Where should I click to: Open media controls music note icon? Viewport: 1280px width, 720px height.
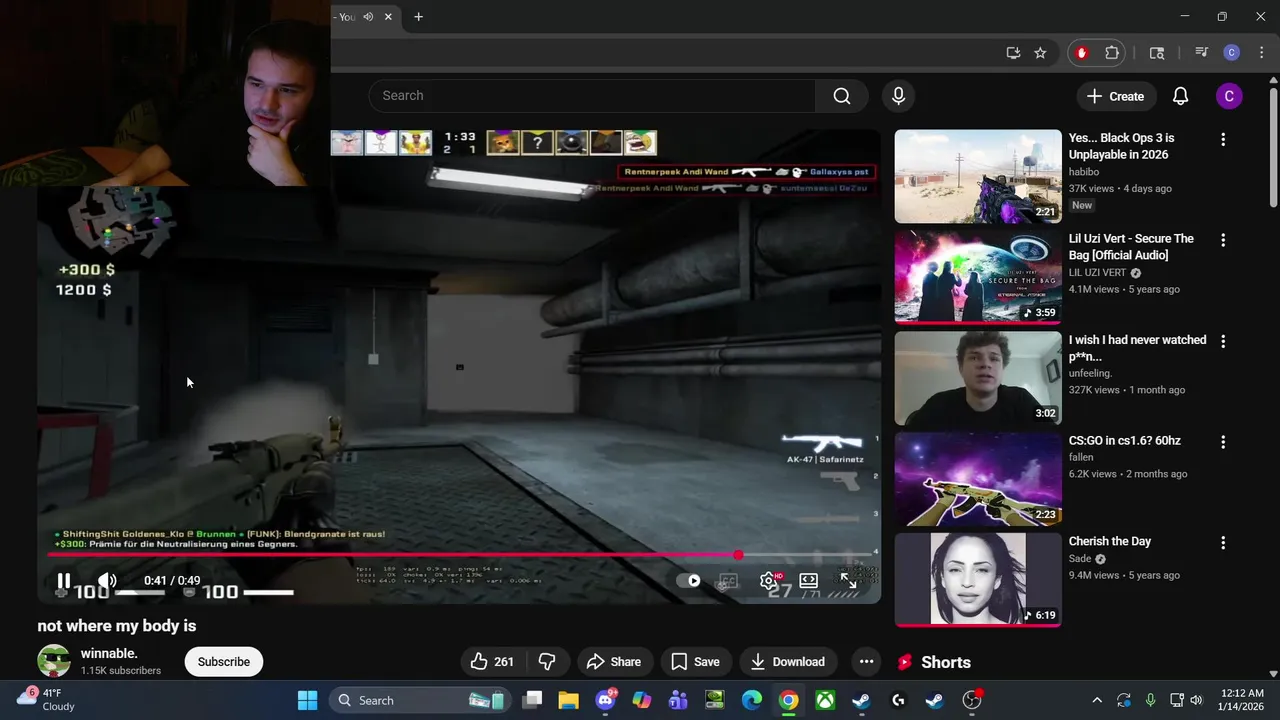[1202, 53]
